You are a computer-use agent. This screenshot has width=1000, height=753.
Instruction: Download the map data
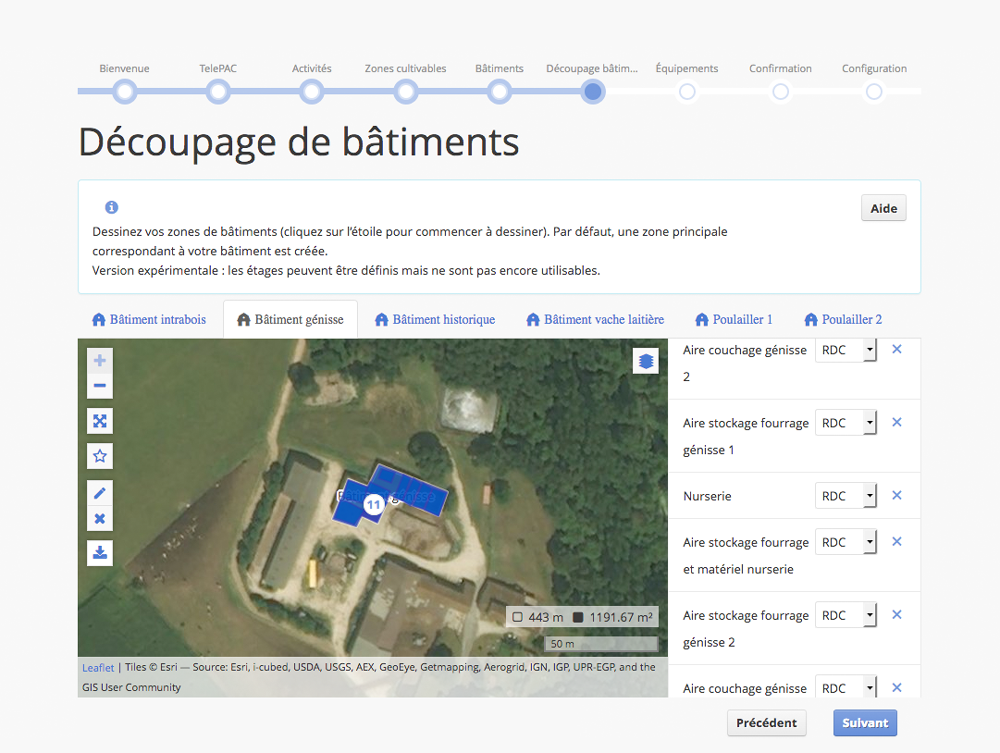[x=99, y=553]
